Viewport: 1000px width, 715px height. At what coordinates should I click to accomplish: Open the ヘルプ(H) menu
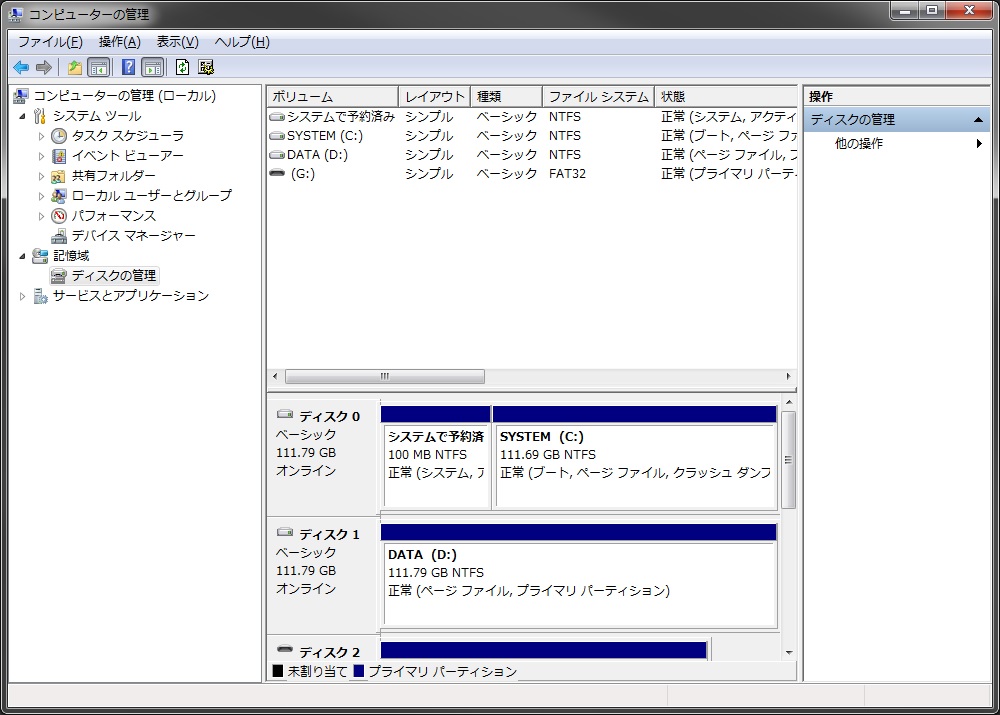242,42
